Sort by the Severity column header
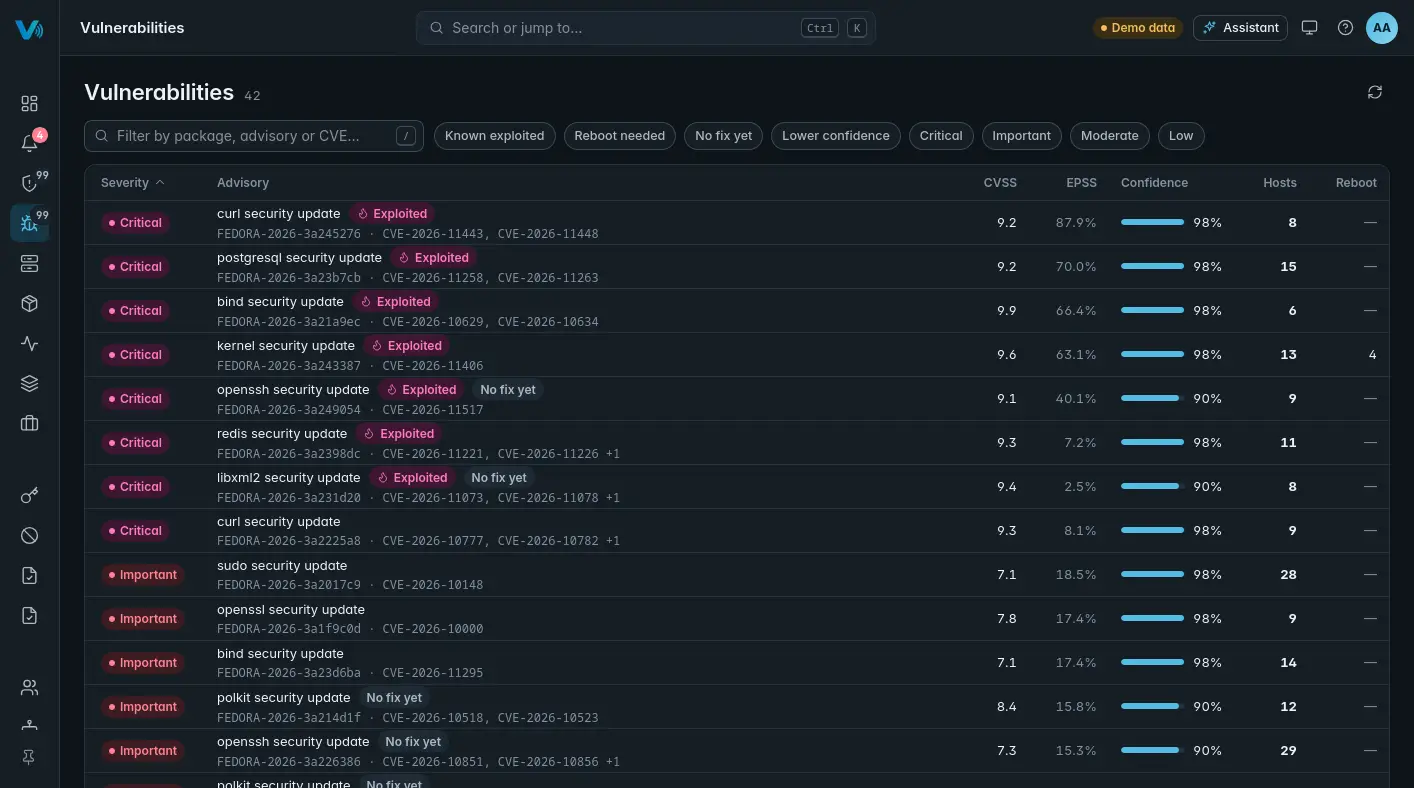Viewport: 1414px width, 788px height. (132, 183)
